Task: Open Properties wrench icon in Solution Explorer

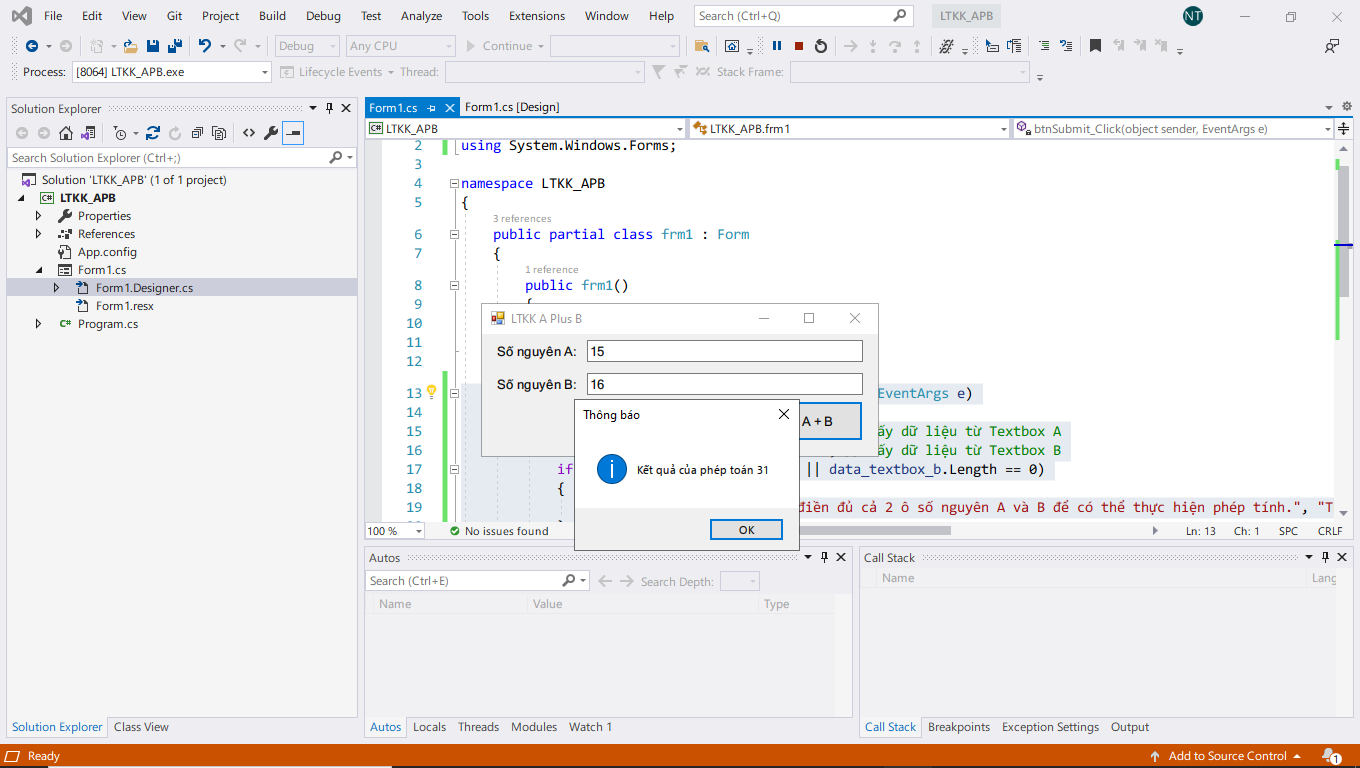Action: 270,133
